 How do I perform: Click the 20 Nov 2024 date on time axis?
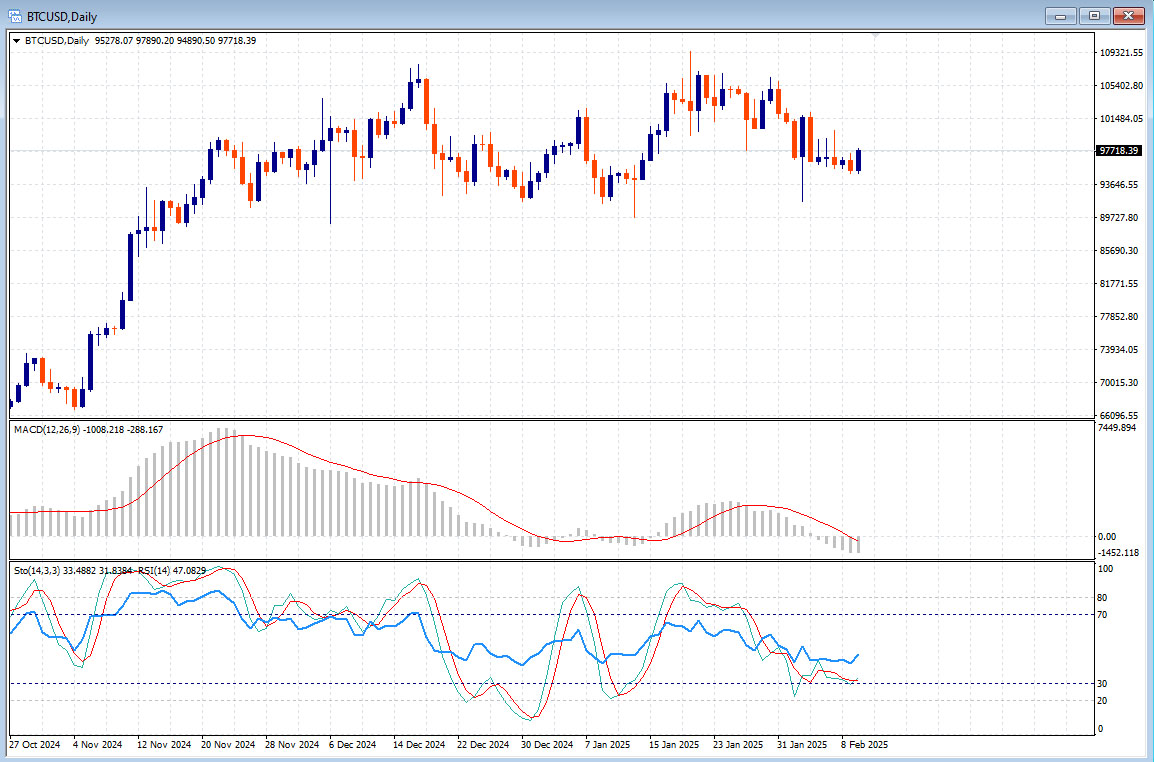[228, 745]
